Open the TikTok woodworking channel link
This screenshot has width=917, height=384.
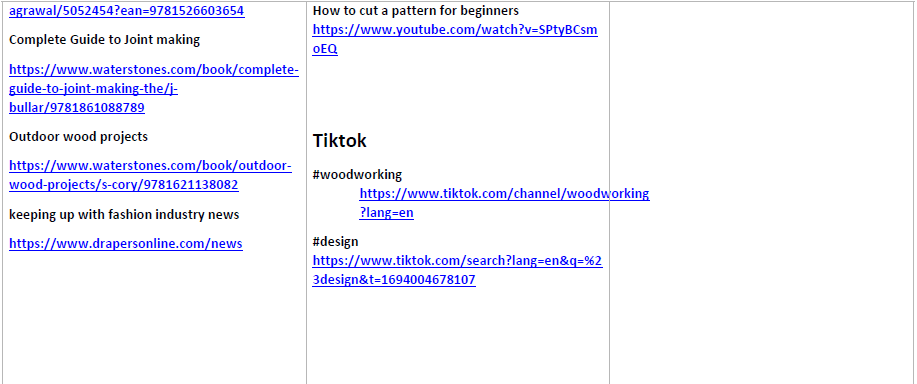pos(504,203)
